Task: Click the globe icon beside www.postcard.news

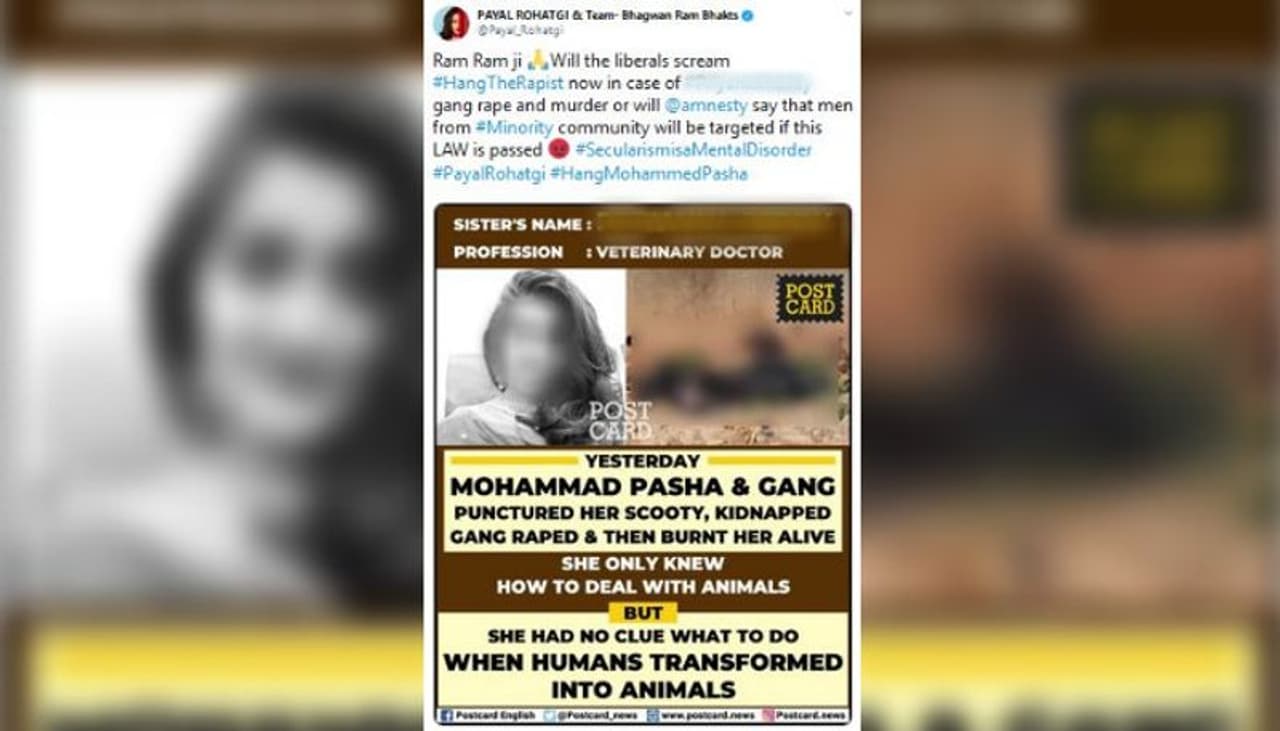Action: click(653, 715)
